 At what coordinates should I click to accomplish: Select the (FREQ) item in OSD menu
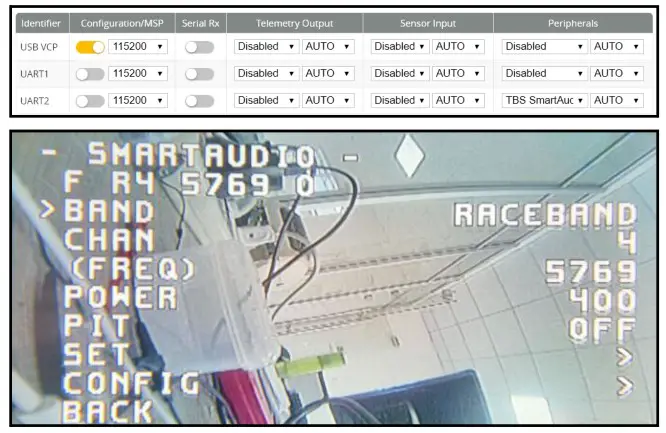132,269
